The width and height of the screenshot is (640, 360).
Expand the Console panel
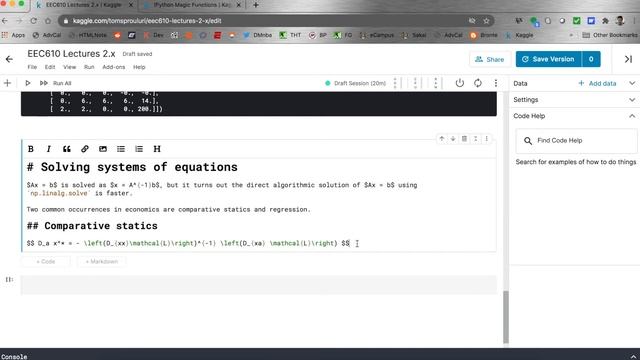tap(633, 356)
